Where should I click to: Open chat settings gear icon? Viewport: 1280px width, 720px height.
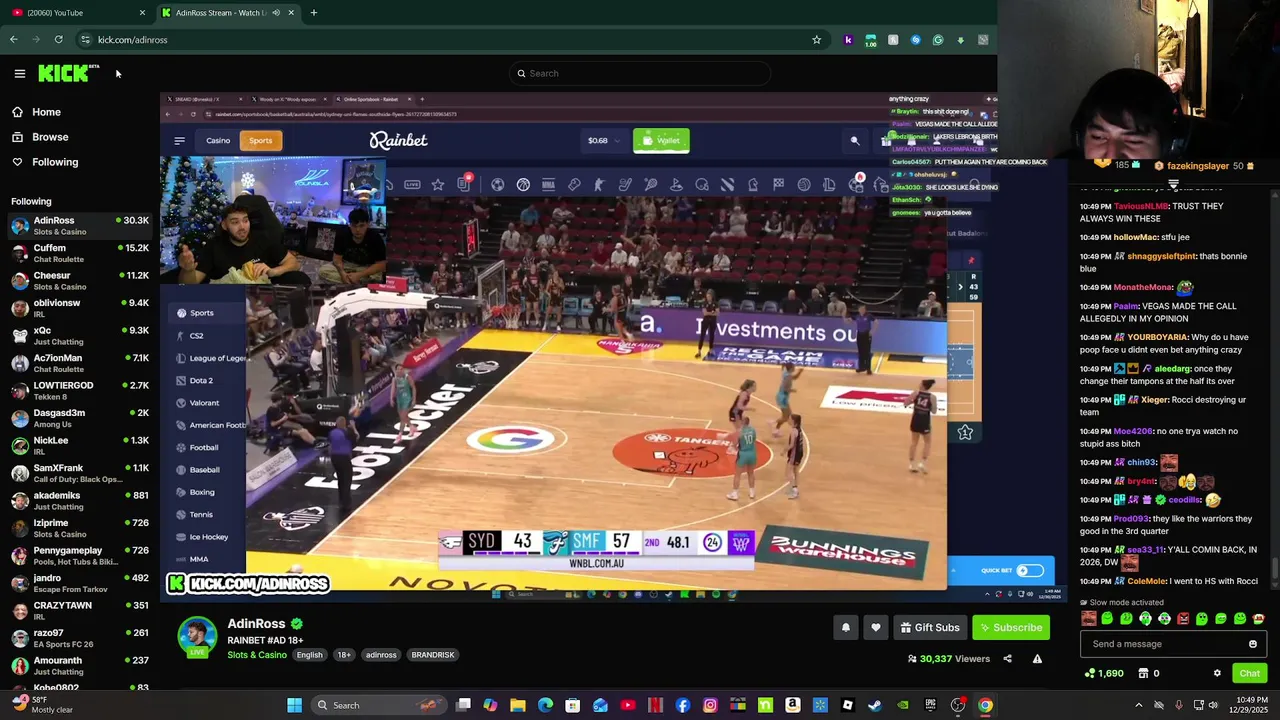coord(1217,674)
